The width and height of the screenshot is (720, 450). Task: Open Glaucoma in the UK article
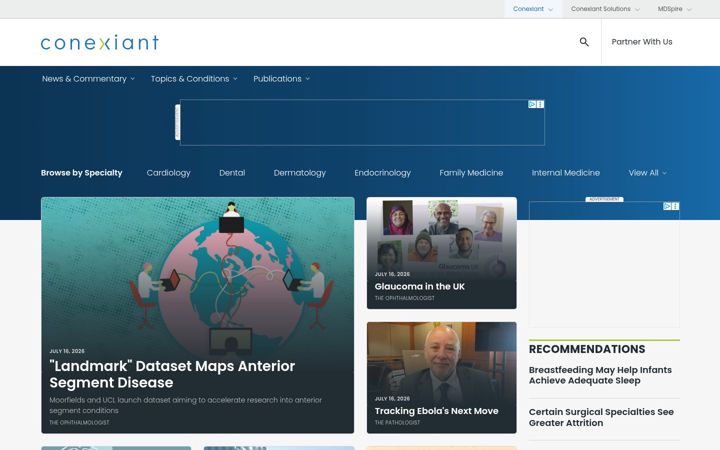pyautogui.click(x=420, y=287)
